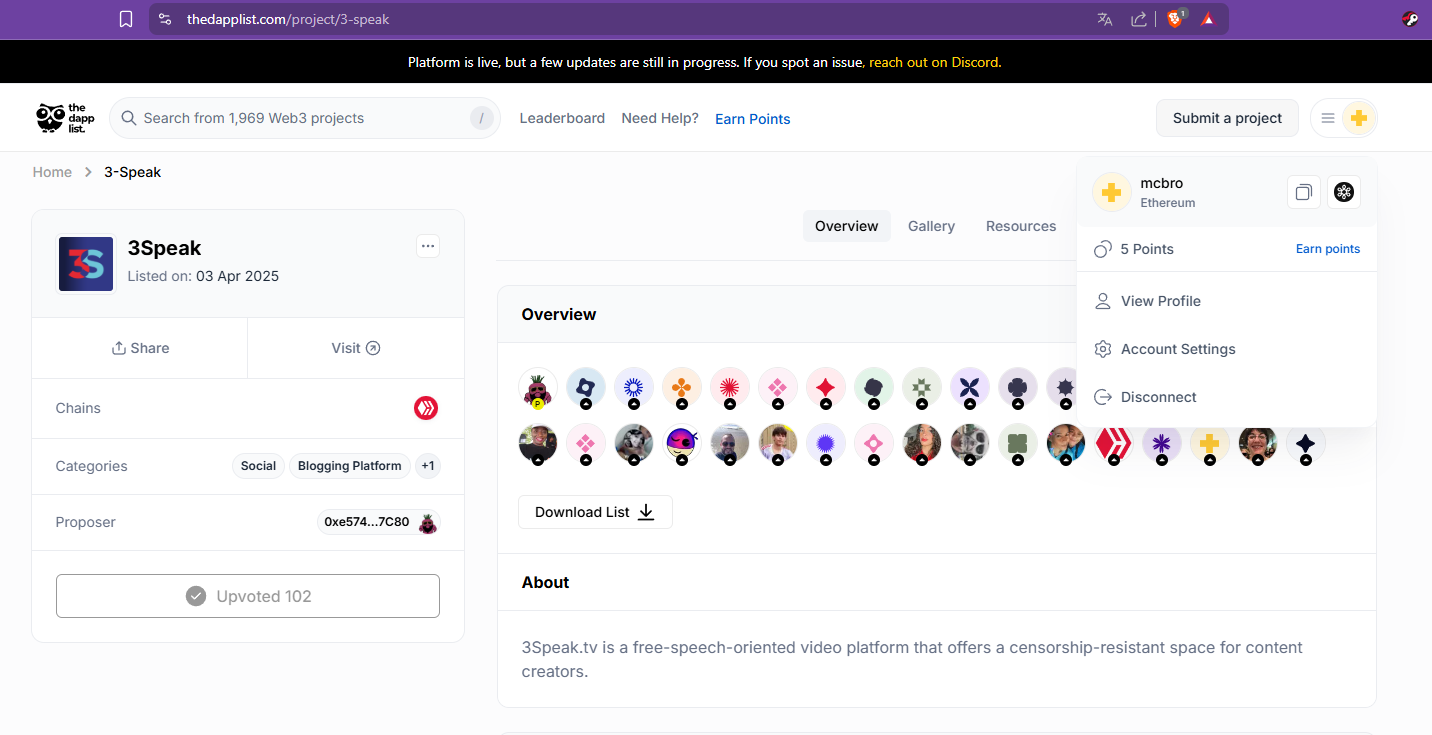Click the yellow plus avatar in the header

(x=1358, y=118)
